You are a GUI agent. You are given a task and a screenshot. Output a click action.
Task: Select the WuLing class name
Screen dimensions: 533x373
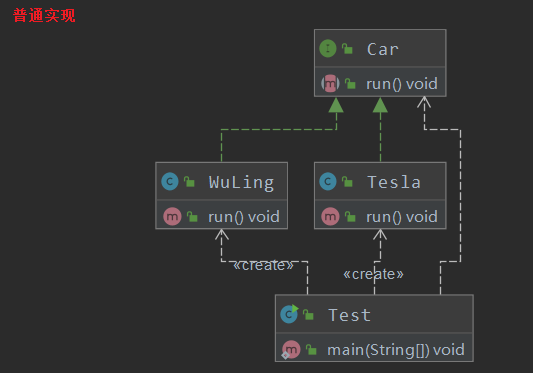(241, 183)
